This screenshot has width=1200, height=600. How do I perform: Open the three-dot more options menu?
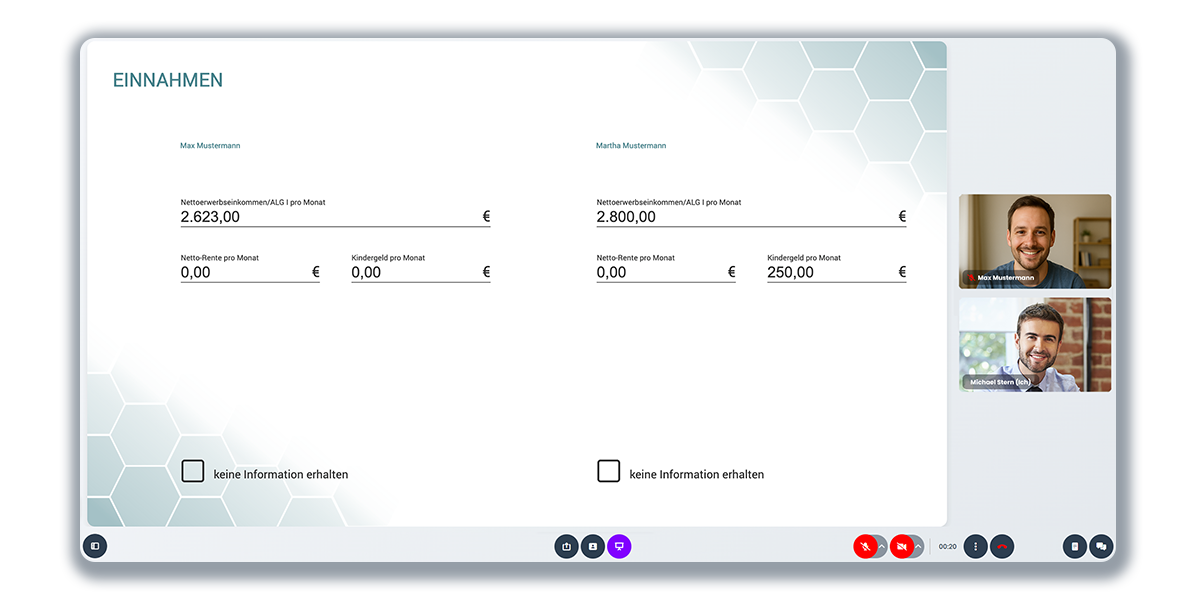(975, 546)
